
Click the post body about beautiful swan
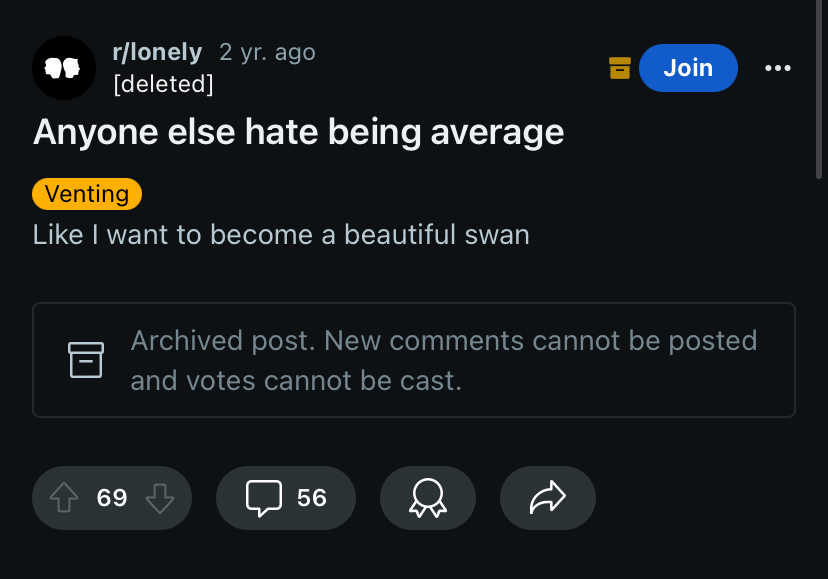coord(281,235)
